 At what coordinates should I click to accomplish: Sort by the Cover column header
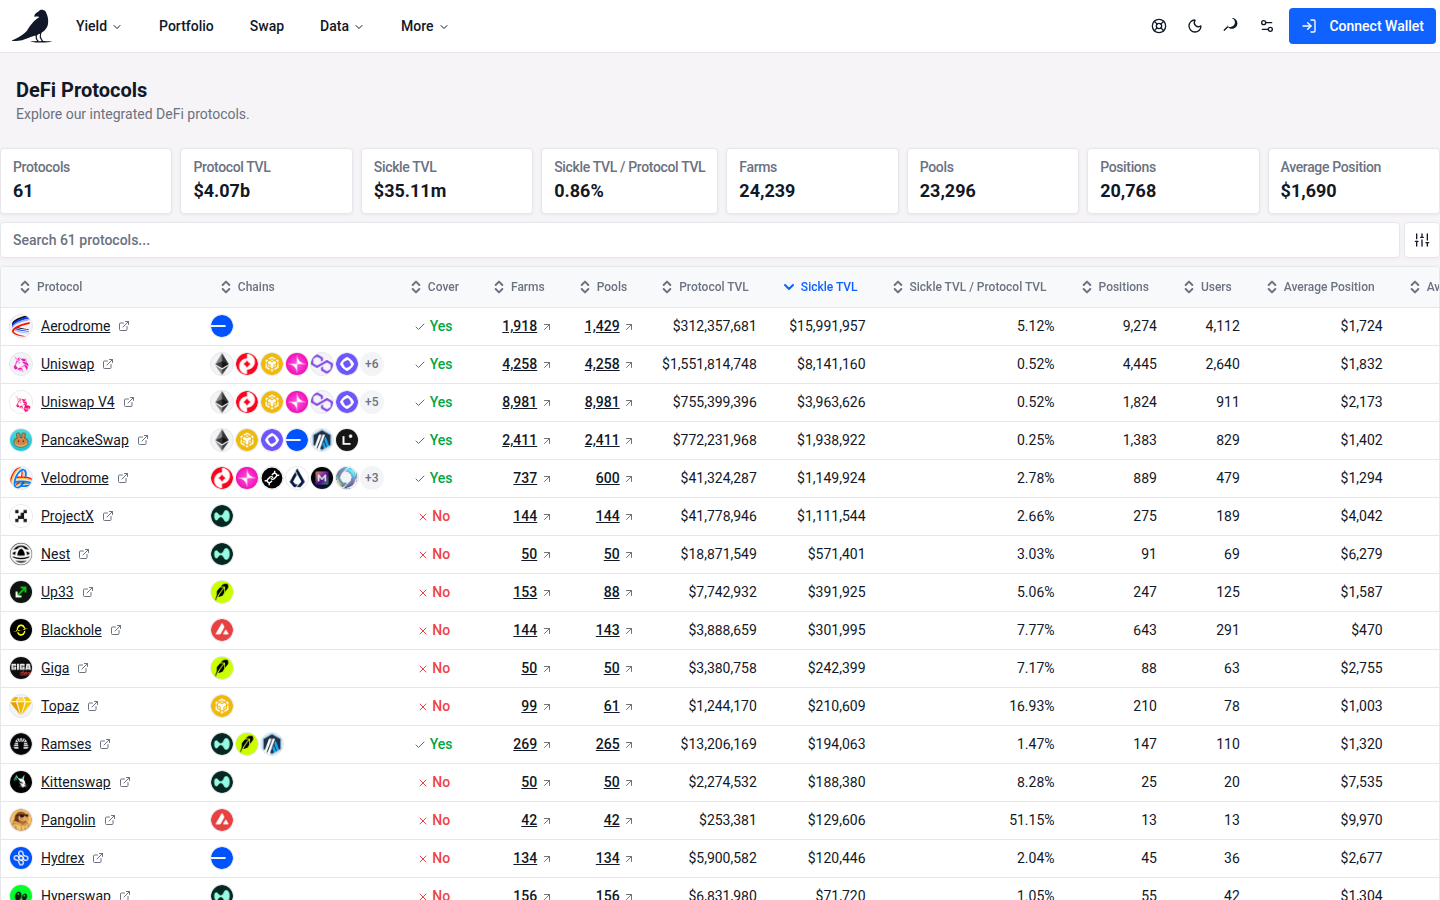tap(435, 287)
